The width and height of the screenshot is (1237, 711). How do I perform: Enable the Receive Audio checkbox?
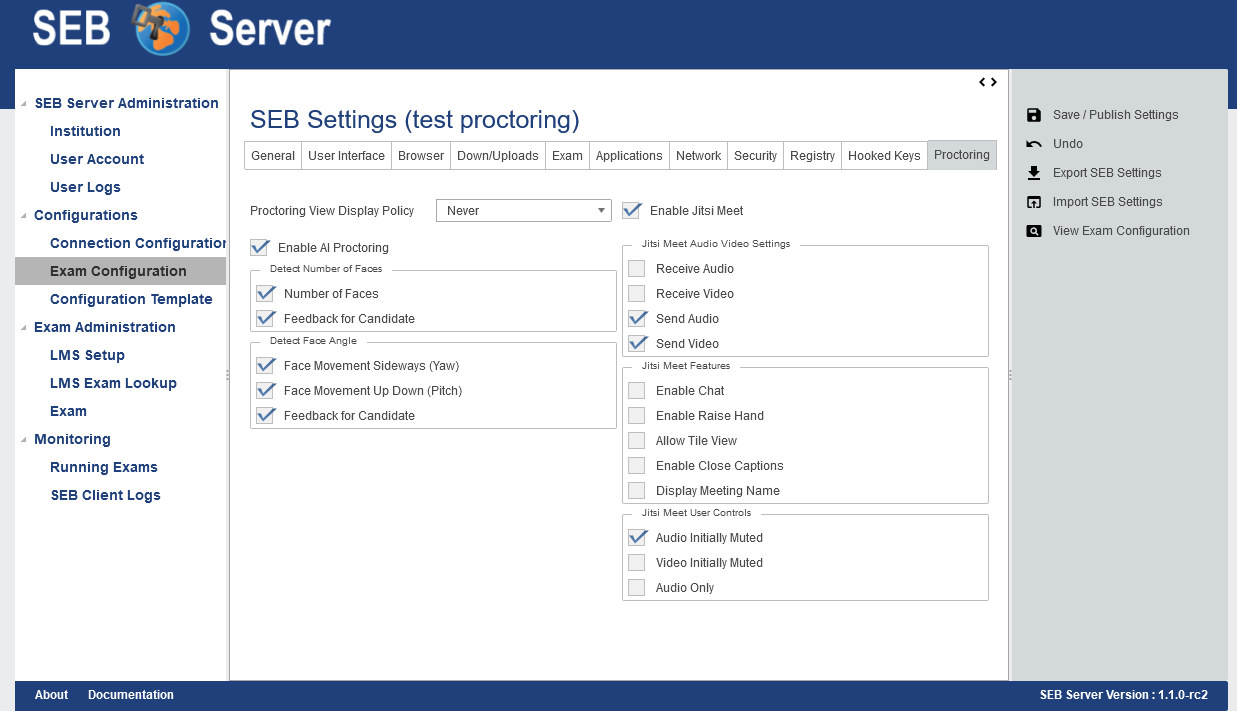click(636, 269)
